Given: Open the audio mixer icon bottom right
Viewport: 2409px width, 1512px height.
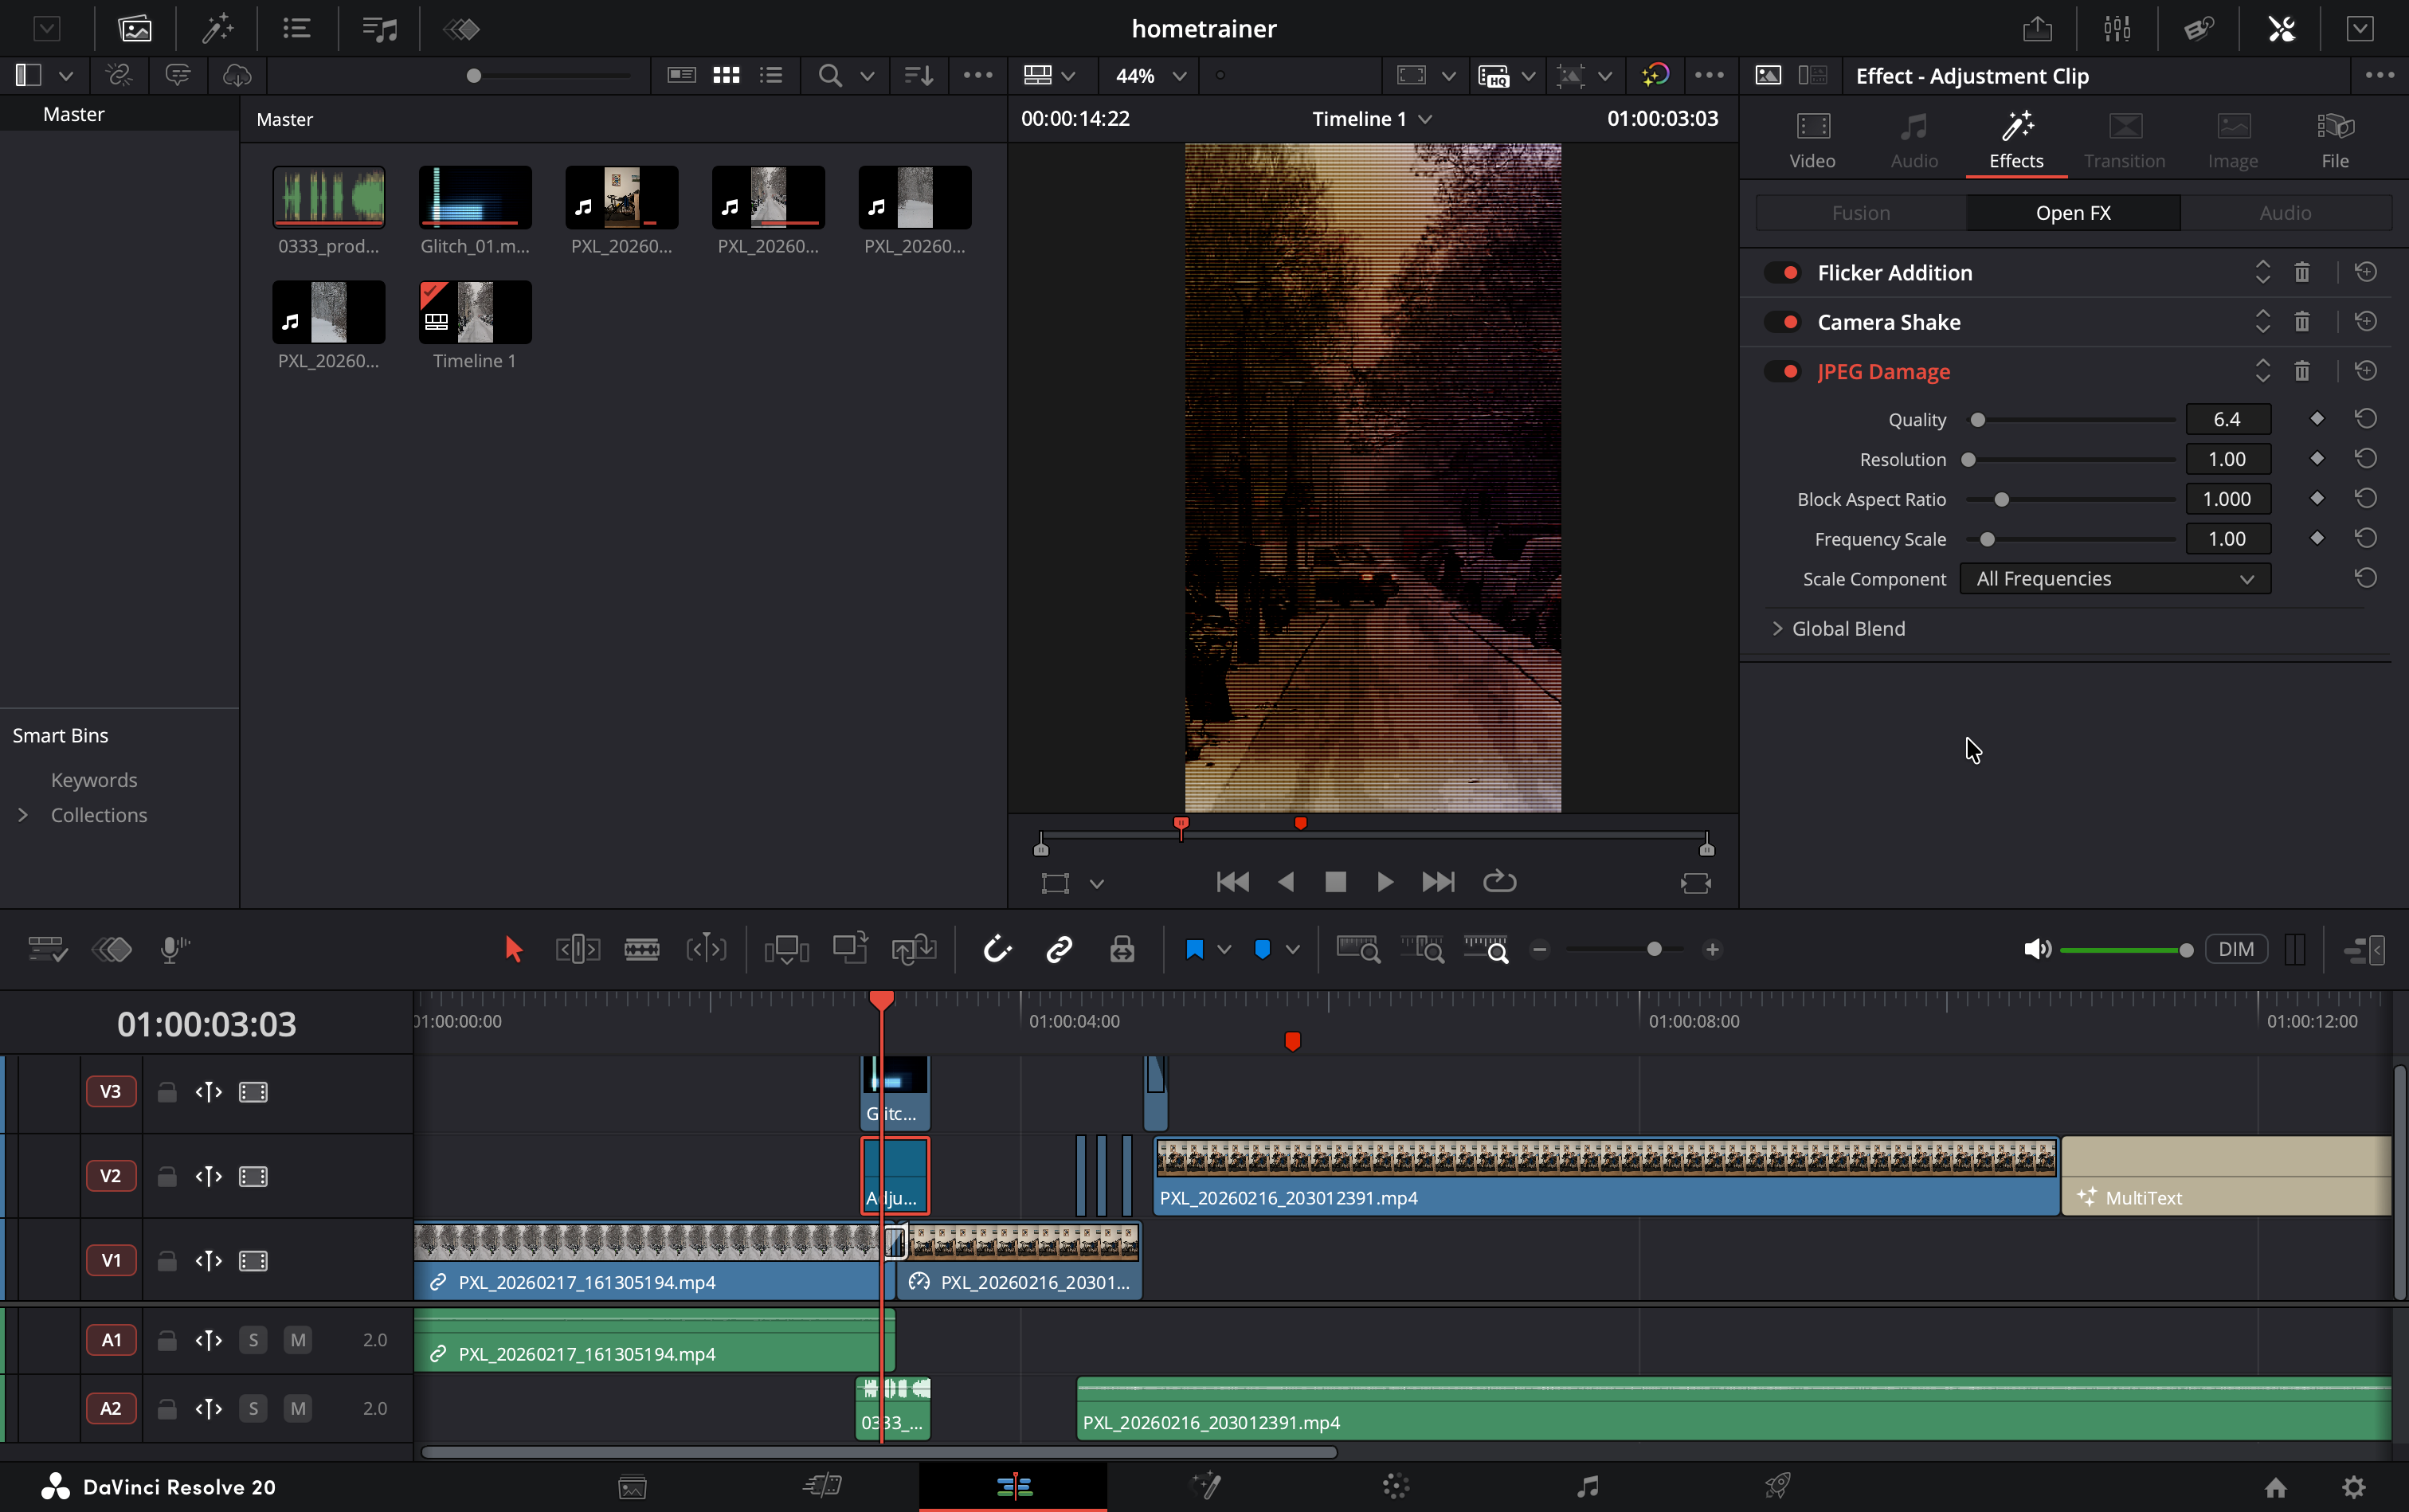Looking at the screenshot, I should (x=2364, y=948).
